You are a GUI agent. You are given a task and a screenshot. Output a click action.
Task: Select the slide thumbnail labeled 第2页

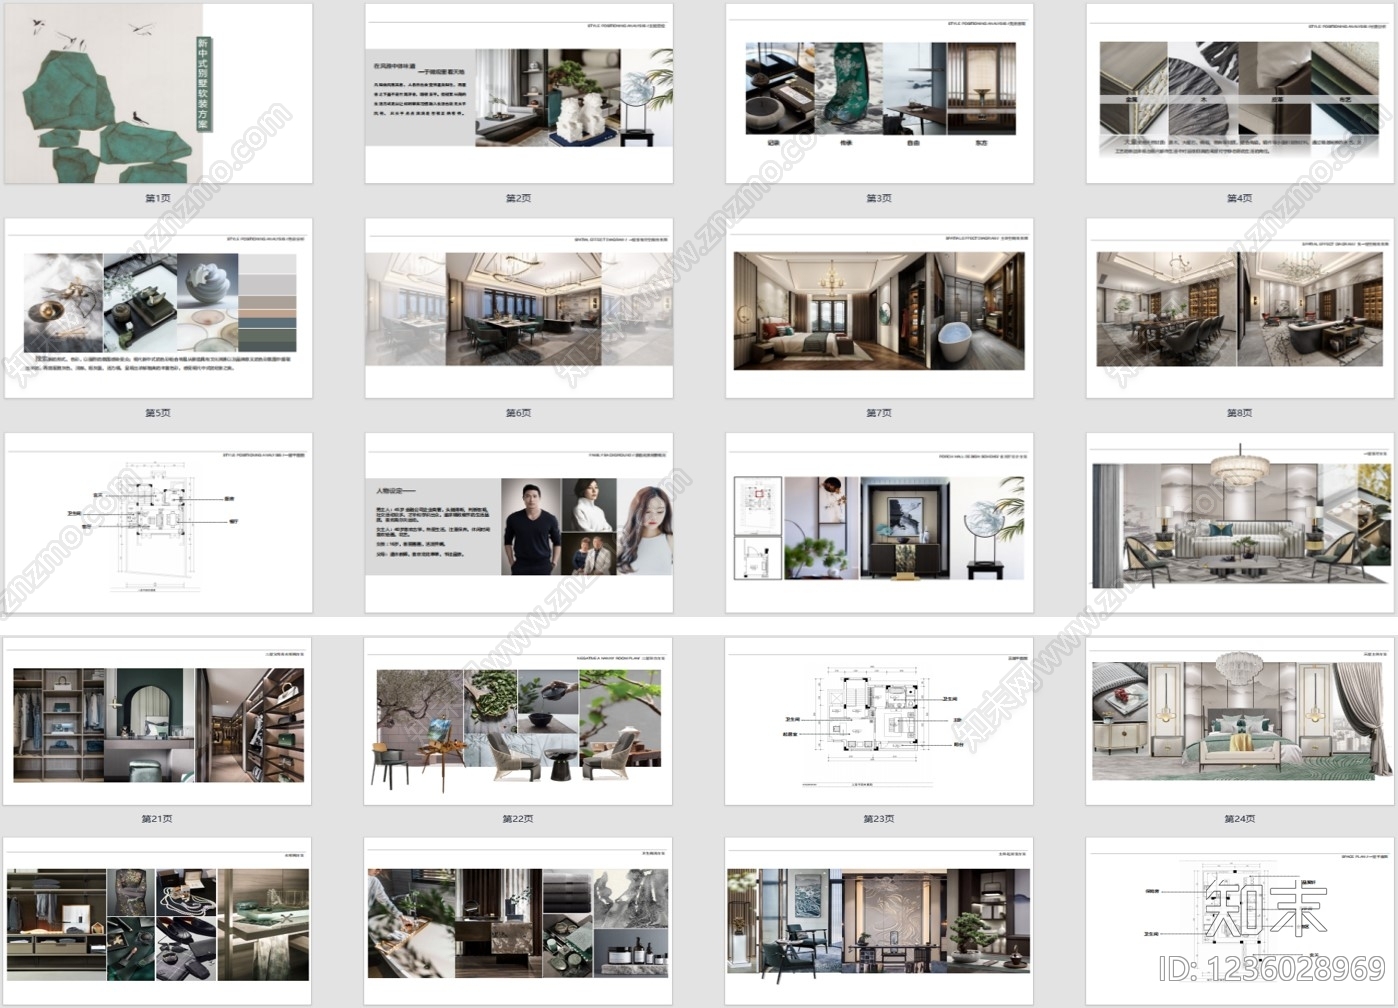[519, 93]
